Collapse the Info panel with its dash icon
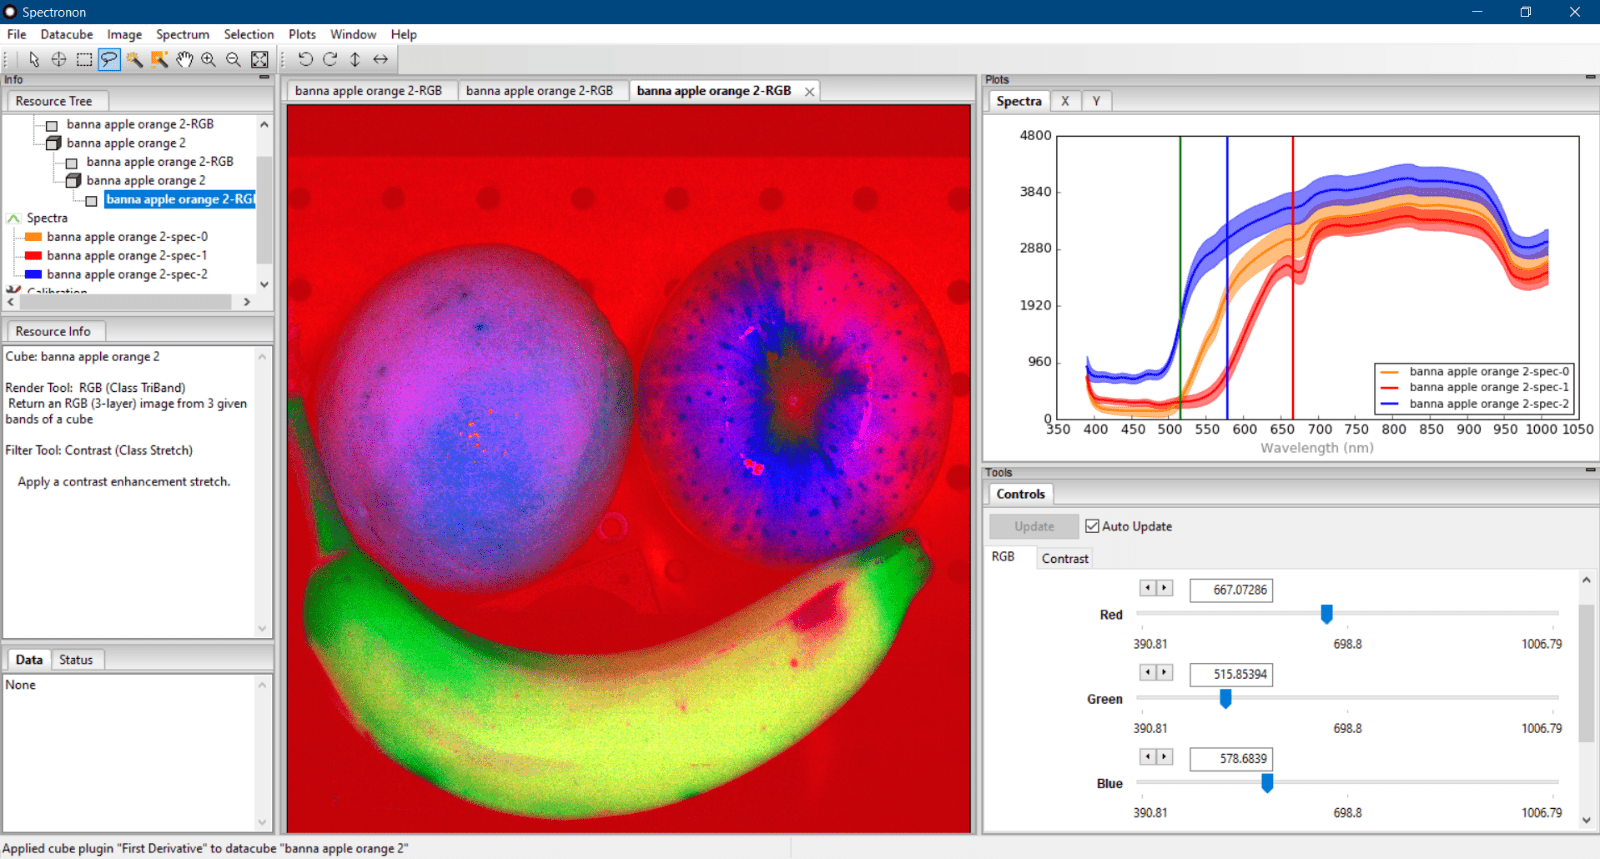1600x859 pixels. tap(264, 78)
